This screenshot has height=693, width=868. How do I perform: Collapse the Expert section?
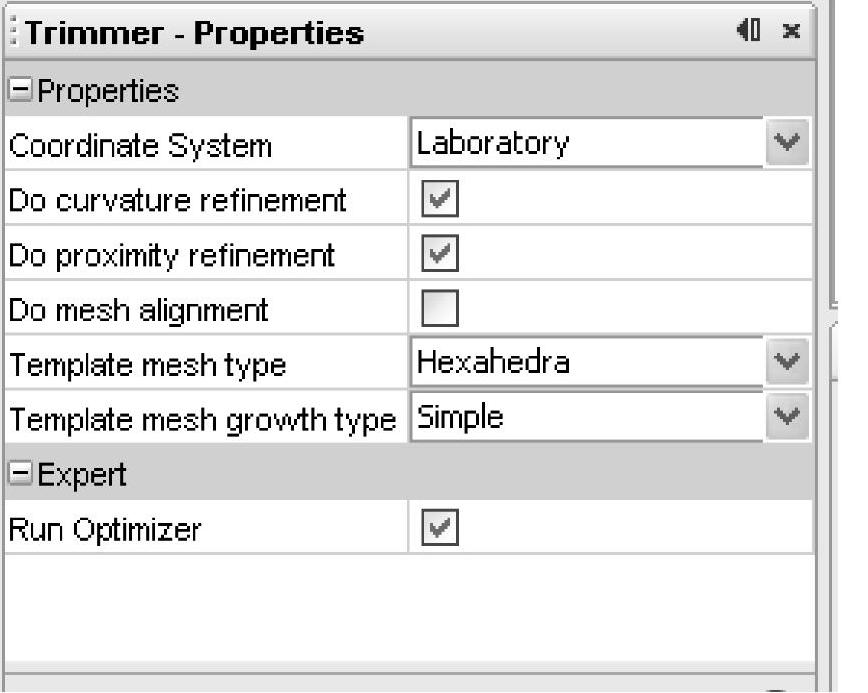point(20,473)
